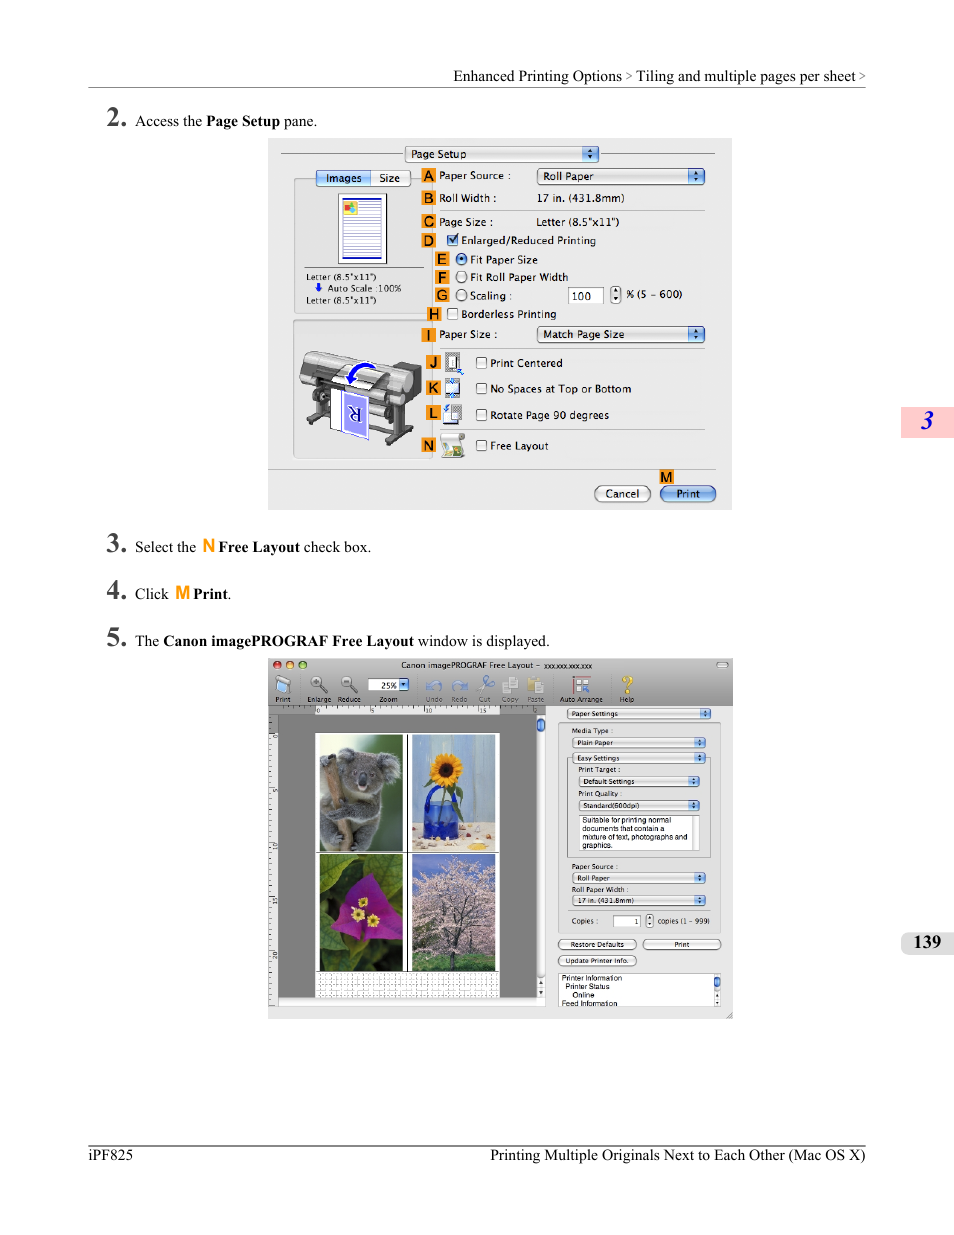The width and height of the screenshot is (954, 1235).
Task: Check Rotate Page 90 degrees
Action: [x=481, y=415]
